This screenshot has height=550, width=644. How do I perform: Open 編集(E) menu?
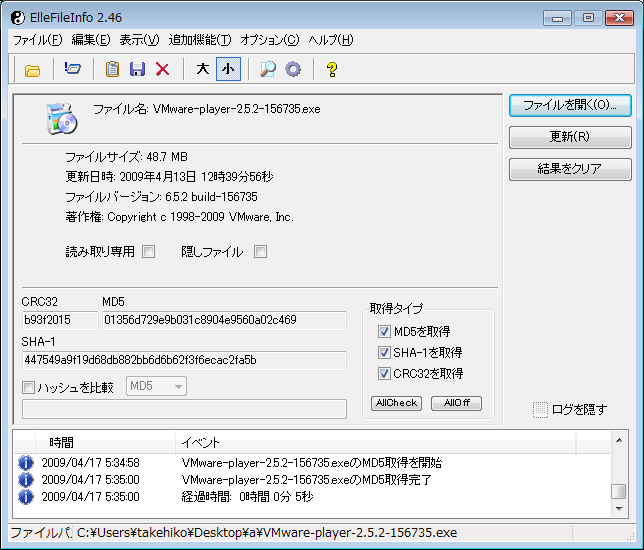91,40
